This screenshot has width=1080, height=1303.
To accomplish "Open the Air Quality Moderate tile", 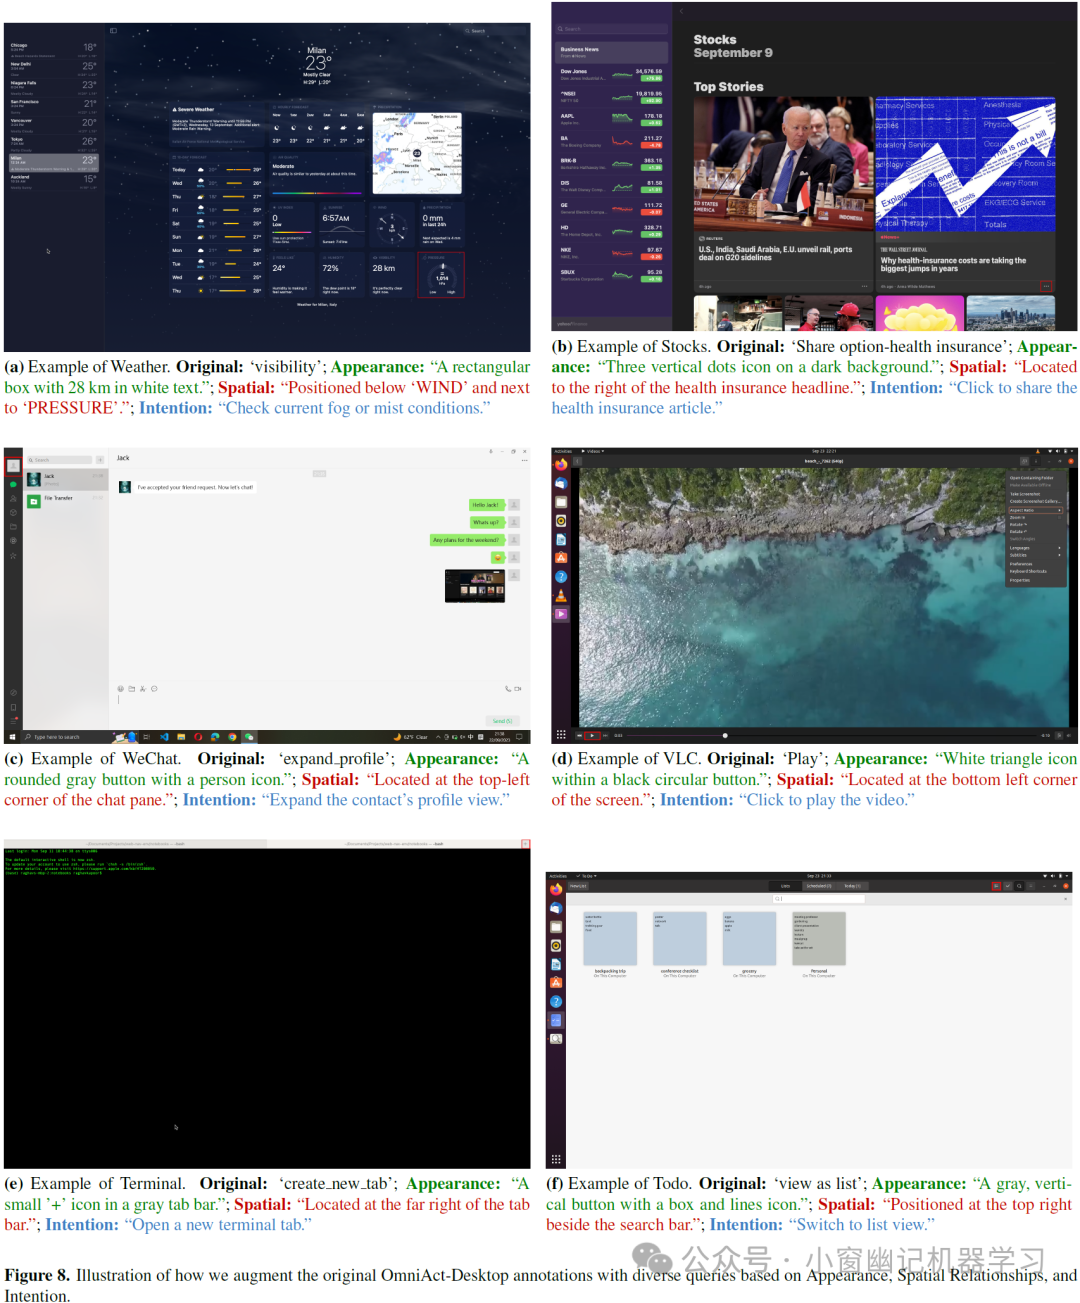I will pos(317,175).
